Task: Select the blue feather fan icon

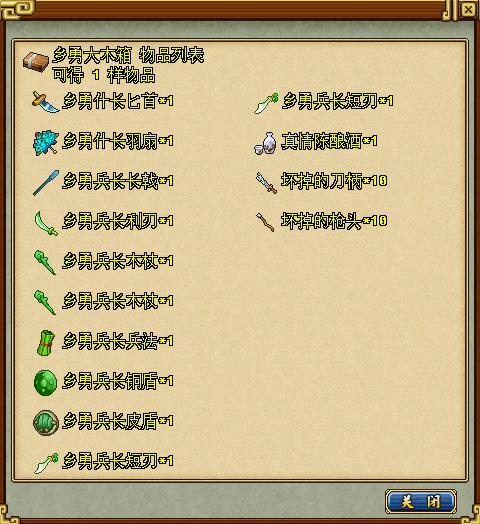Action: point(46,142)
